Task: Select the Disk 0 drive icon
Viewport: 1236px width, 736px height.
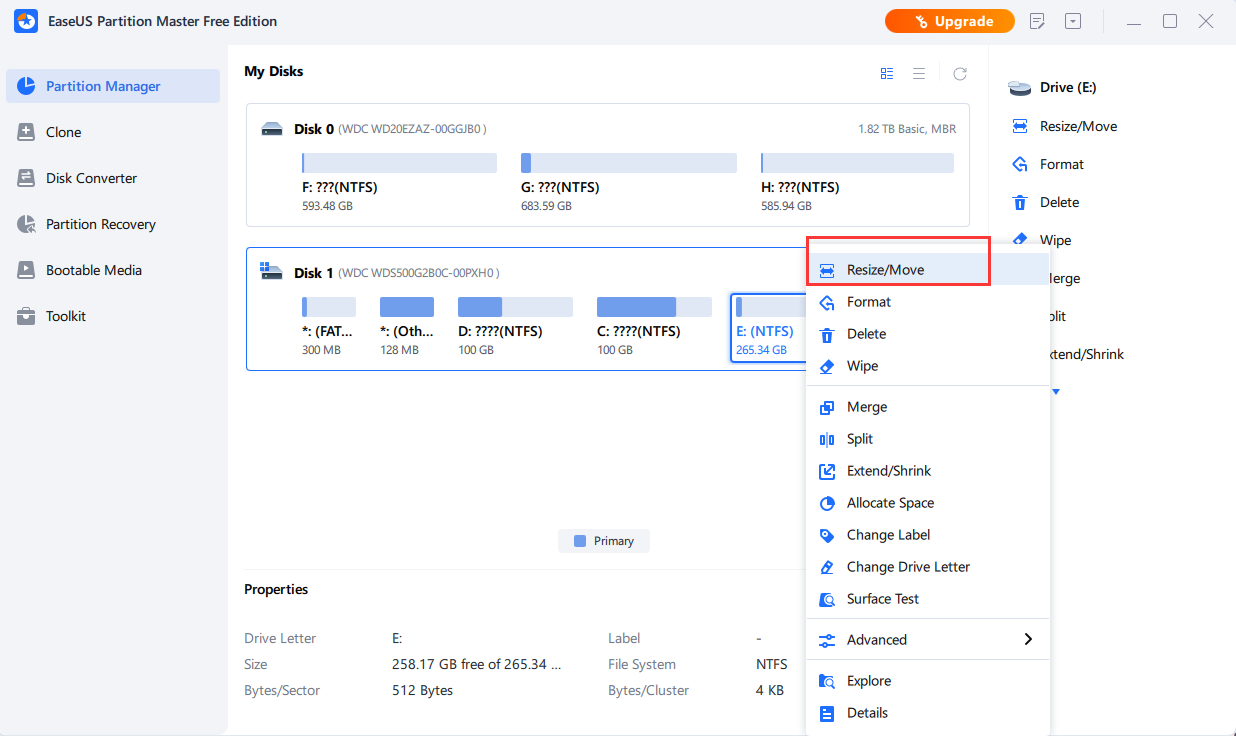Action: [272, 129]
